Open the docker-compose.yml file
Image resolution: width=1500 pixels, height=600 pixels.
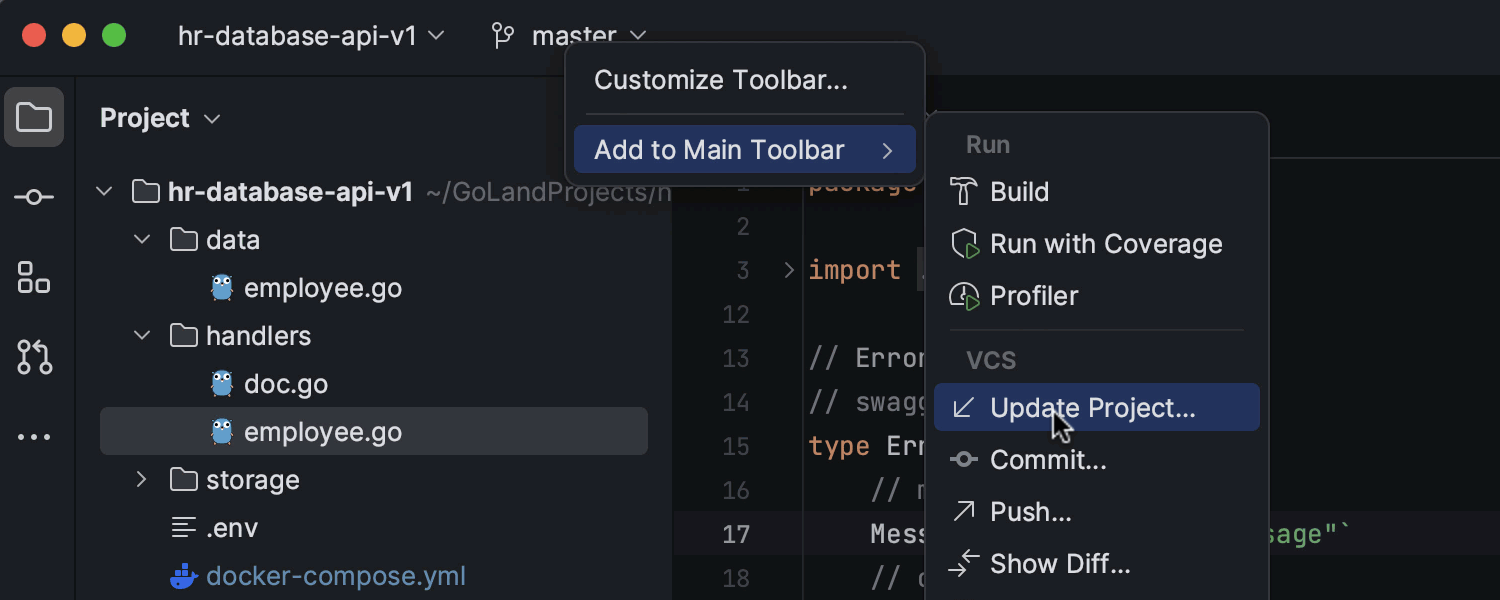[x=335, y=576]
